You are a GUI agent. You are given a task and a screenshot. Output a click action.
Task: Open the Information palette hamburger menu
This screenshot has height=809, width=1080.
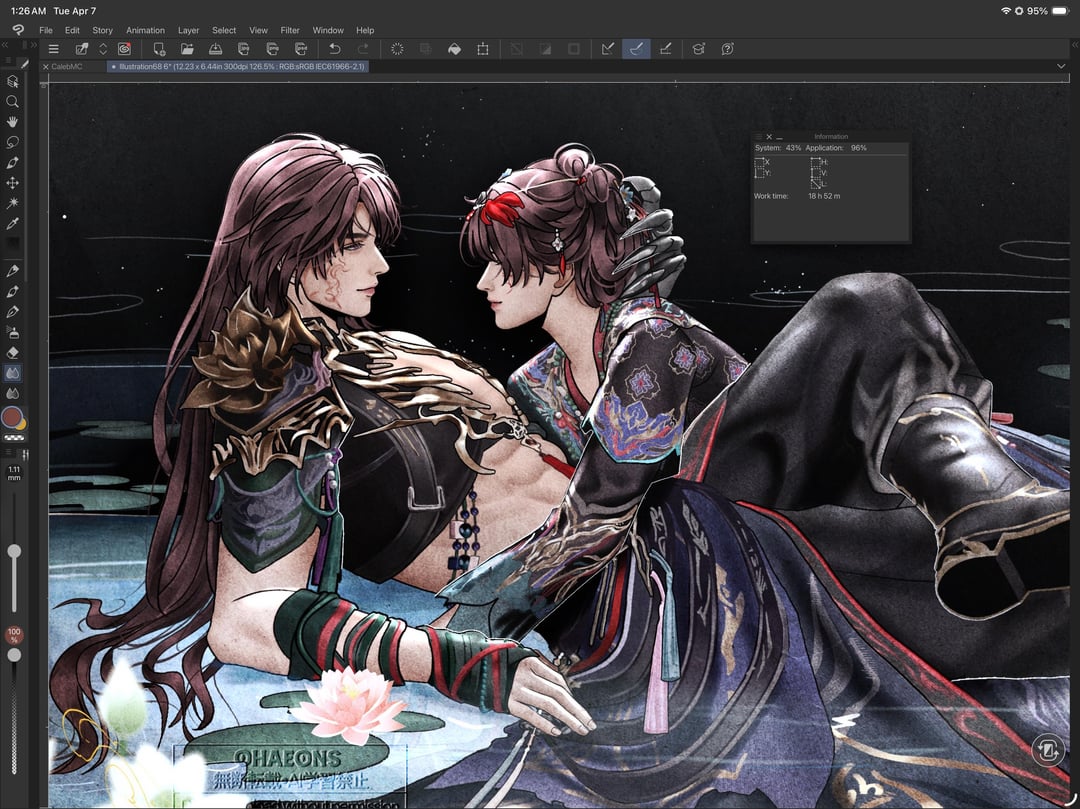pyautogui.click(x=757, y=136)
